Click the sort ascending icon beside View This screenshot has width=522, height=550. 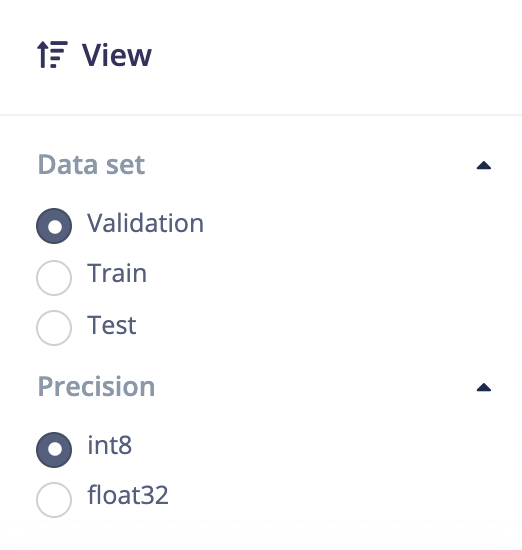[52, 54]
